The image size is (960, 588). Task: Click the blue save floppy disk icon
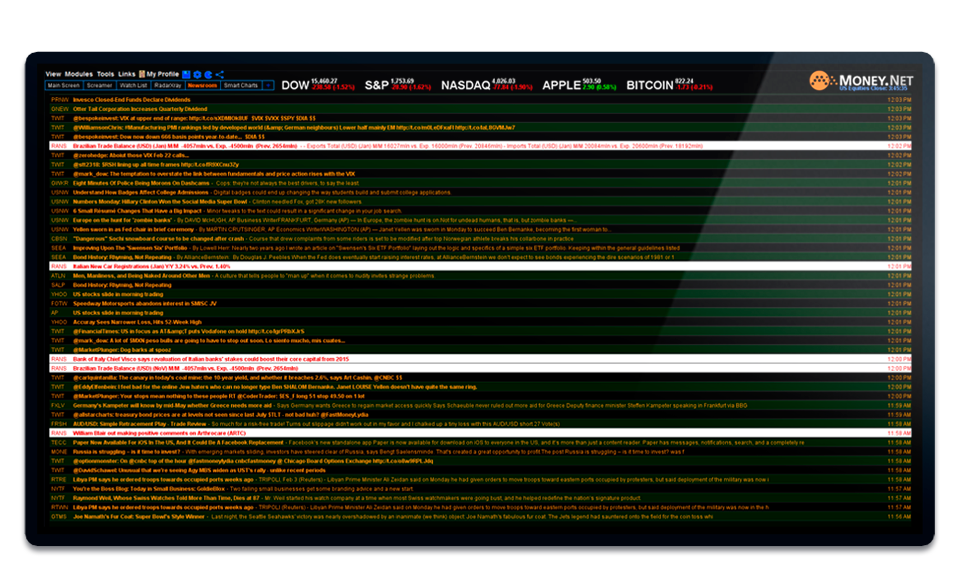(186, 74)
